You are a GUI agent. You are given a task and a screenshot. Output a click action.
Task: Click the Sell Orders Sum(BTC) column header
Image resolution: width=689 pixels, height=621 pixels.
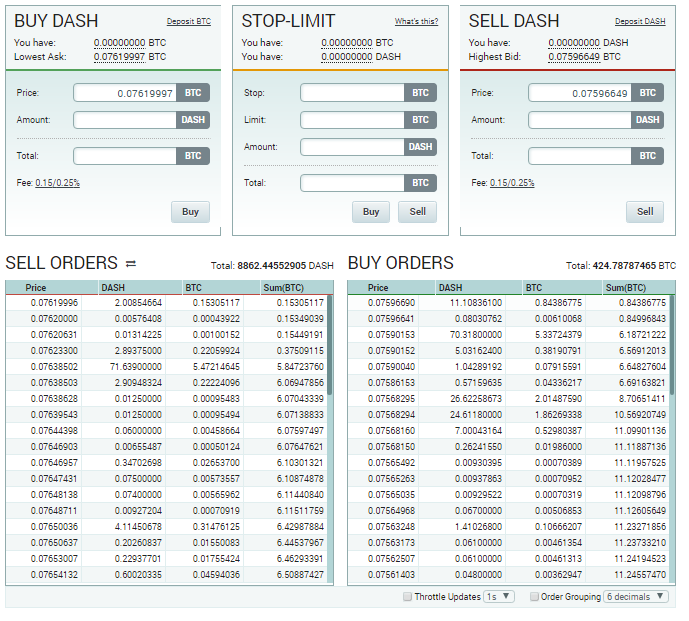(x=297, y=287)
